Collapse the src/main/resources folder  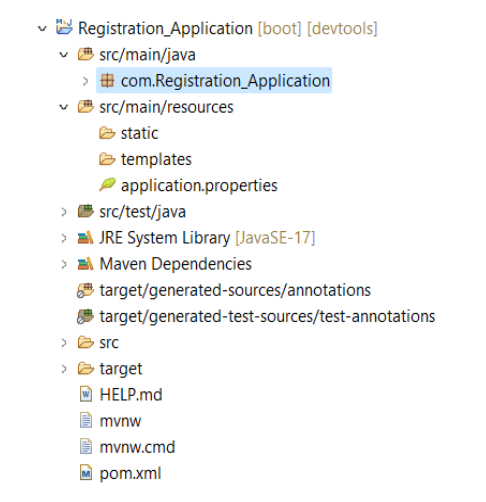(x=64, y=107)
